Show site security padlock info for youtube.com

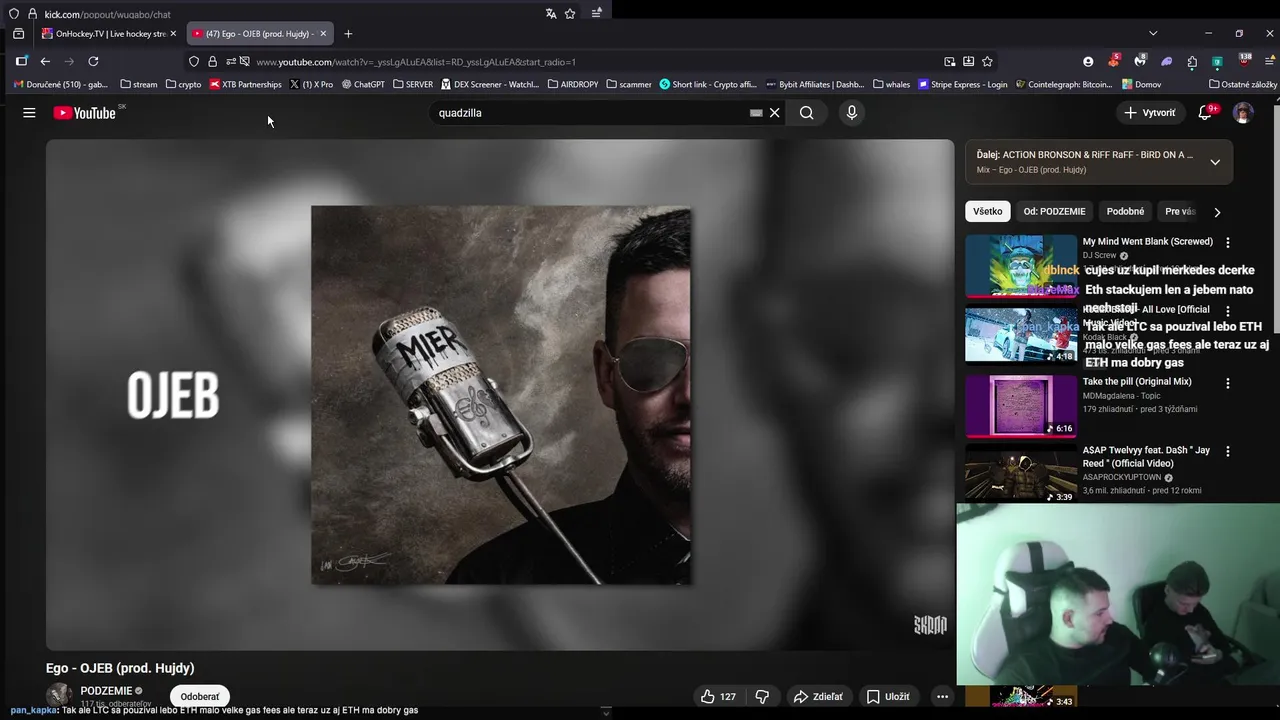click(212, 62)
